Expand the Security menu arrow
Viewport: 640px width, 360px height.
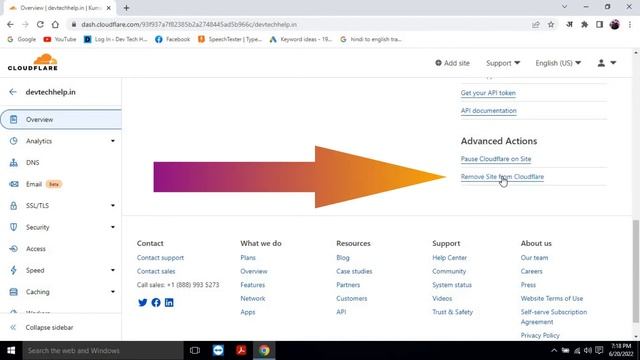tap(113, 227)
